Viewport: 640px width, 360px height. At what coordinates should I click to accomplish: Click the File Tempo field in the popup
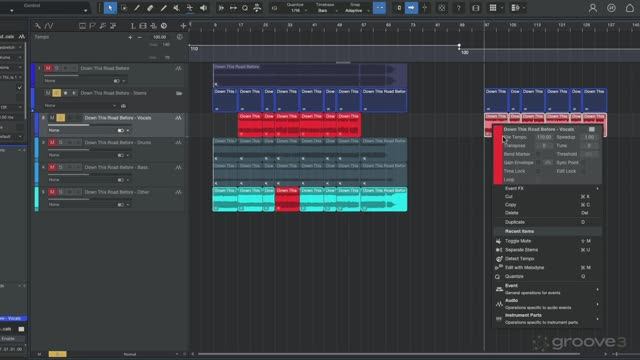point(544,137)
